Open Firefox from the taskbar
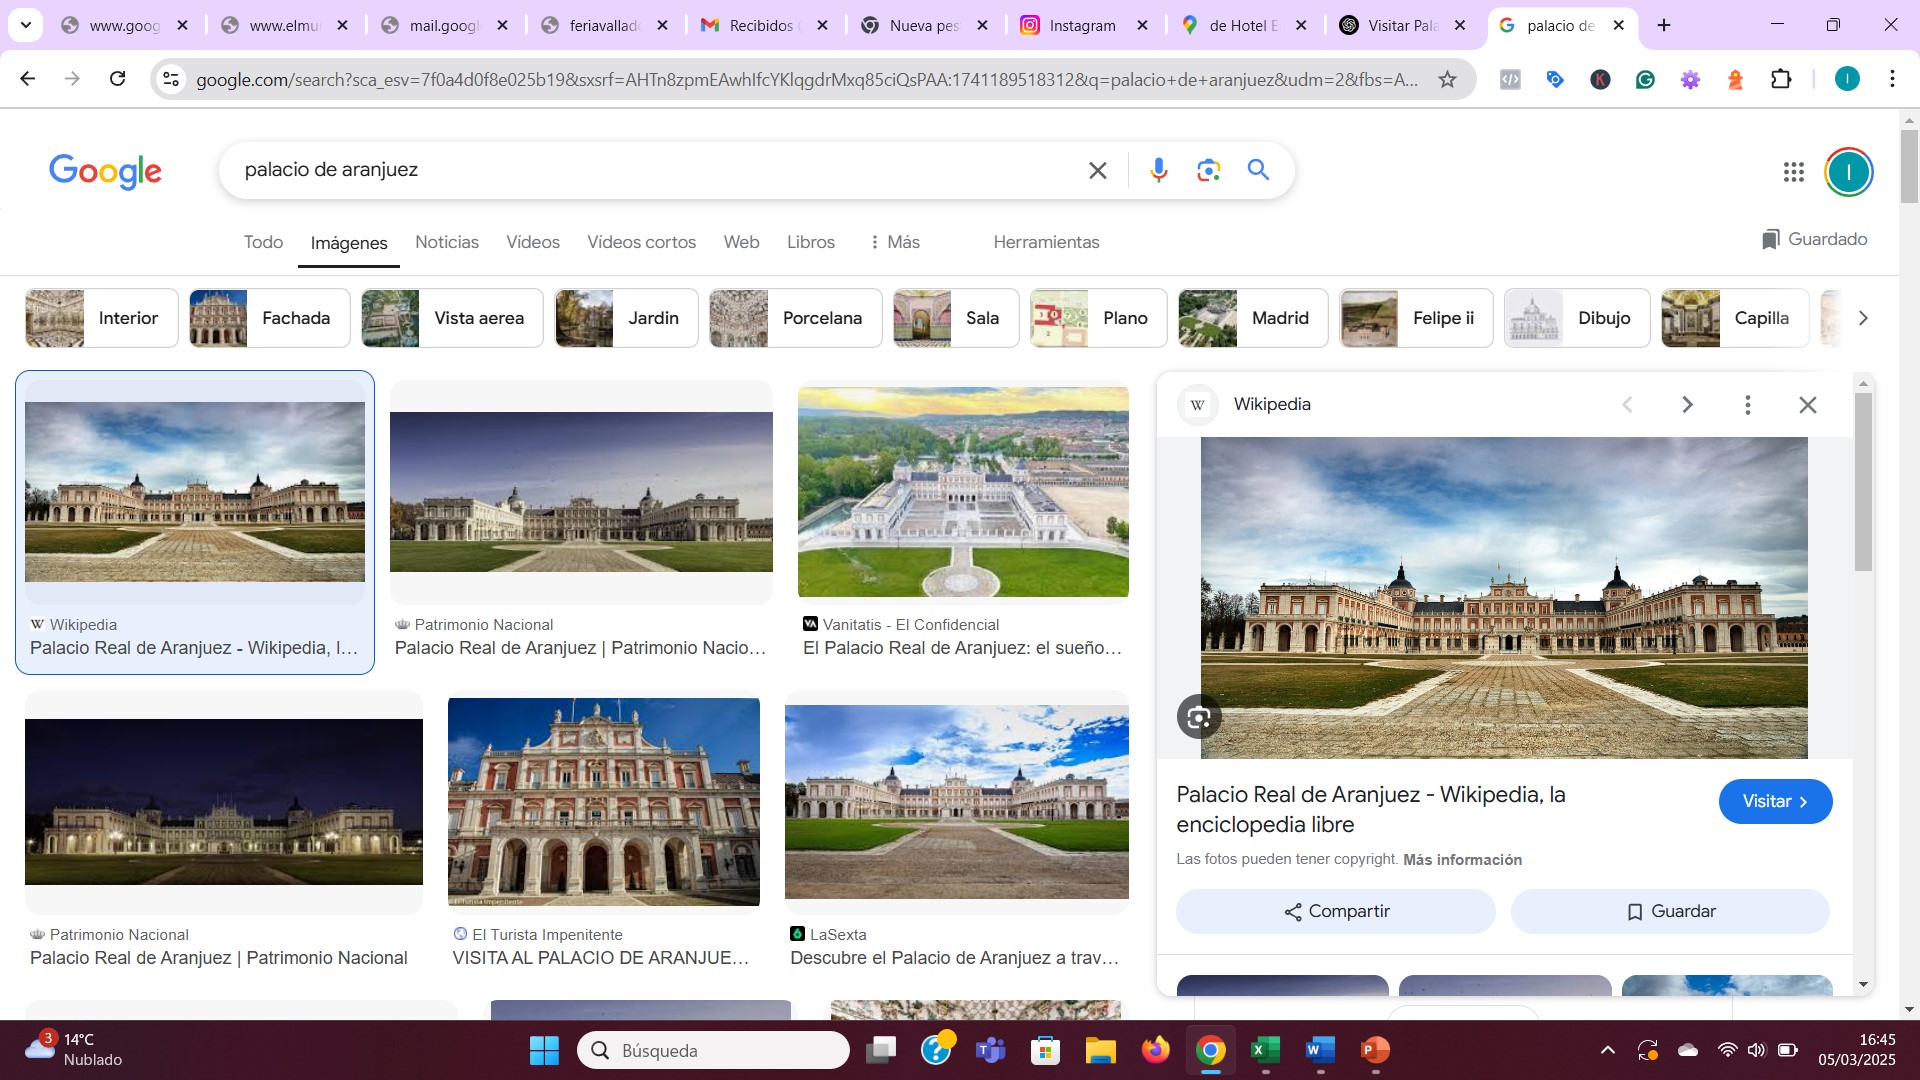The image size is (1920, 1080). tap(1155, 1050)
